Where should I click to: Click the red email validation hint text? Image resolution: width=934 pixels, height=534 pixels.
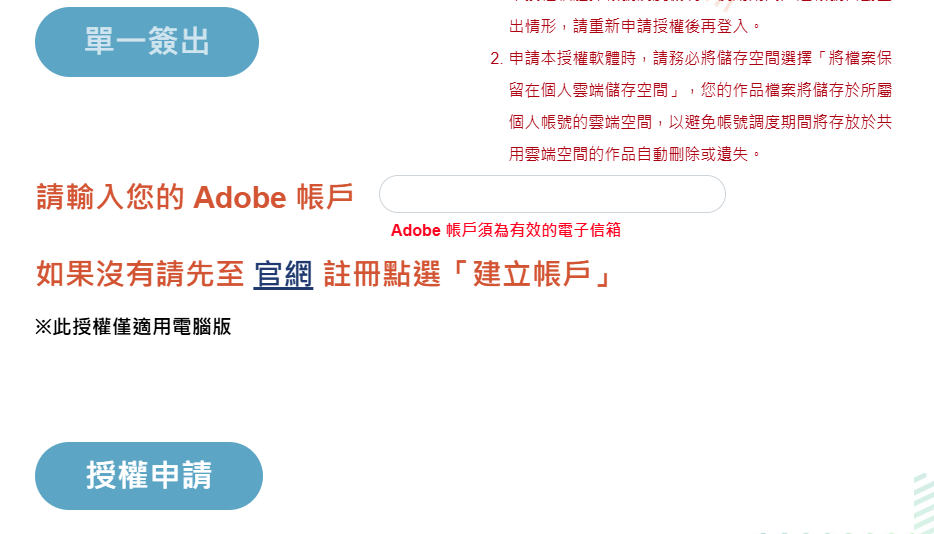tap(506, 231)
